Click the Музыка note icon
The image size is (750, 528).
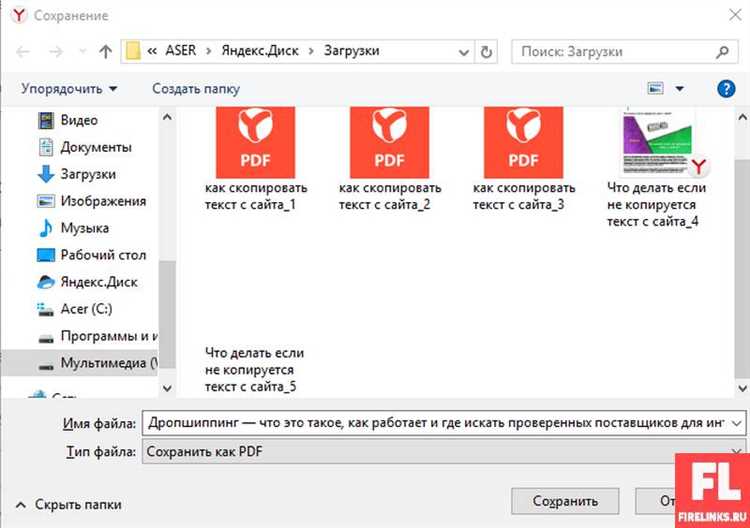(46, 228)
